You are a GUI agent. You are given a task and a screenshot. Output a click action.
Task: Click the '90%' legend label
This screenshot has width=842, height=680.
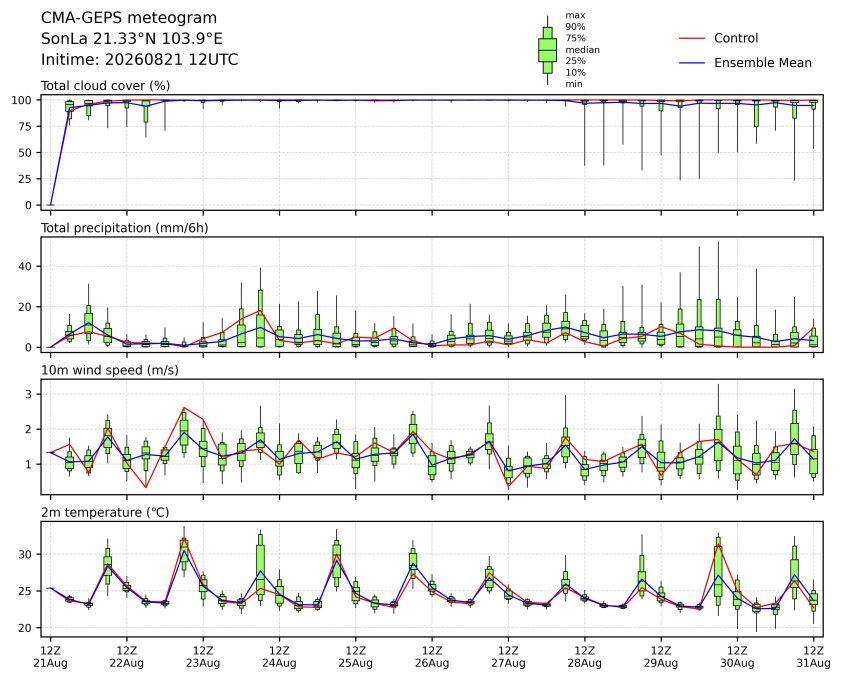click(x=575, y=26)
